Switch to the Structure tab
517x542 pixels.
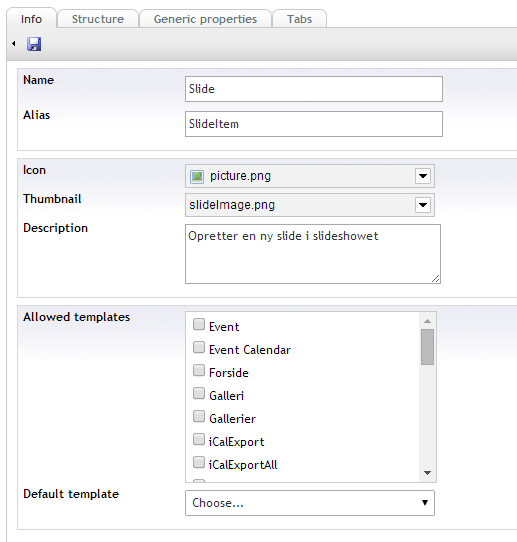click(x=98, y=19)
